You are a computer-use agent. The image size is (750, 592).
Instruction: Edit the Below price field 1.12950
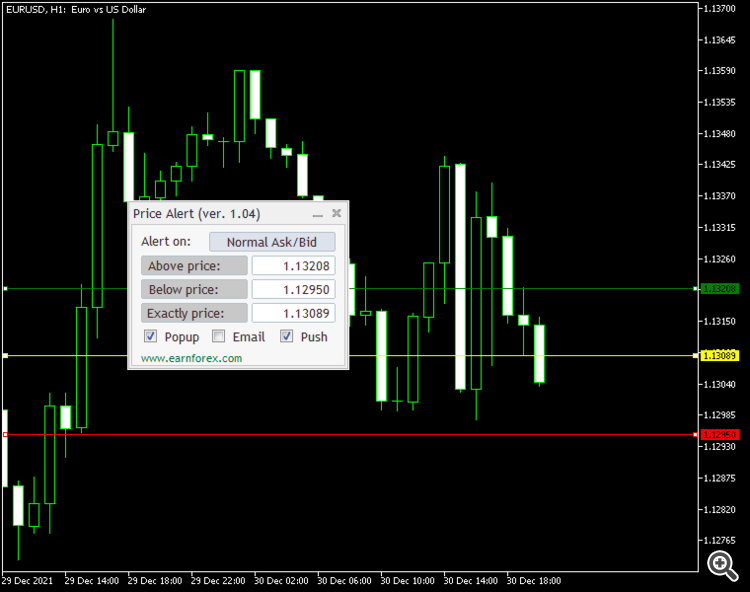(294, 289)
